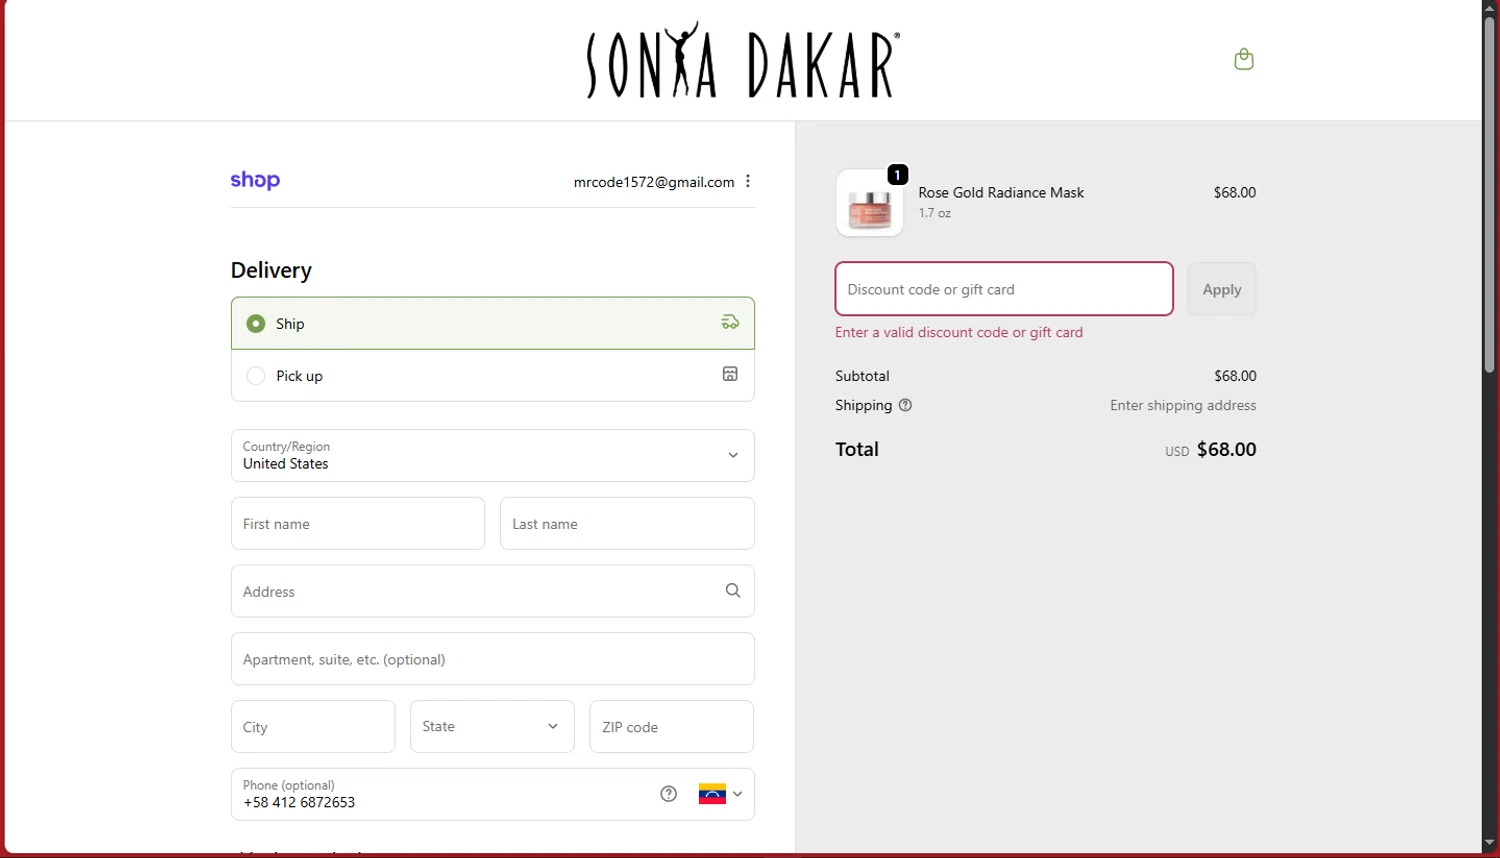
Task: Click the quantity badge on product image
Action: tap(898, 175)
